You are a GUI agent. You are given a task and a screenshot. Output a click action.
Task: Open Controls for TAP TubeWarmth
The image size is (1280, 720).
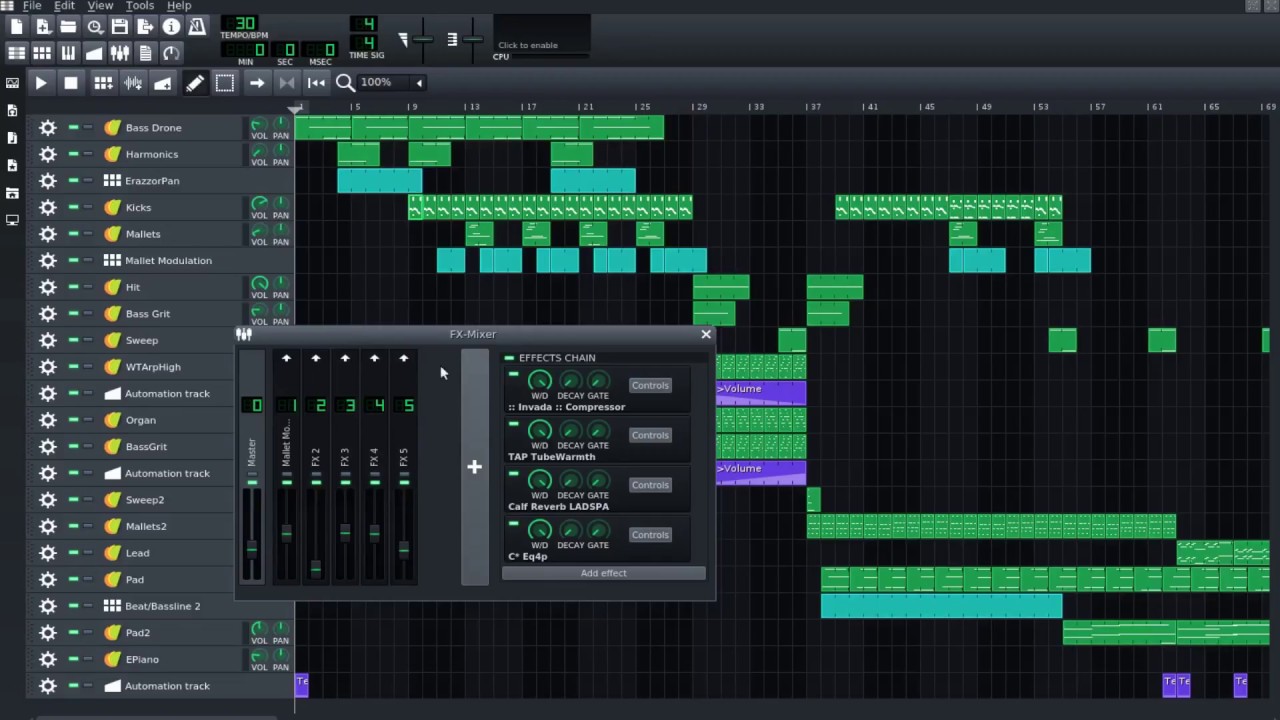650,435
